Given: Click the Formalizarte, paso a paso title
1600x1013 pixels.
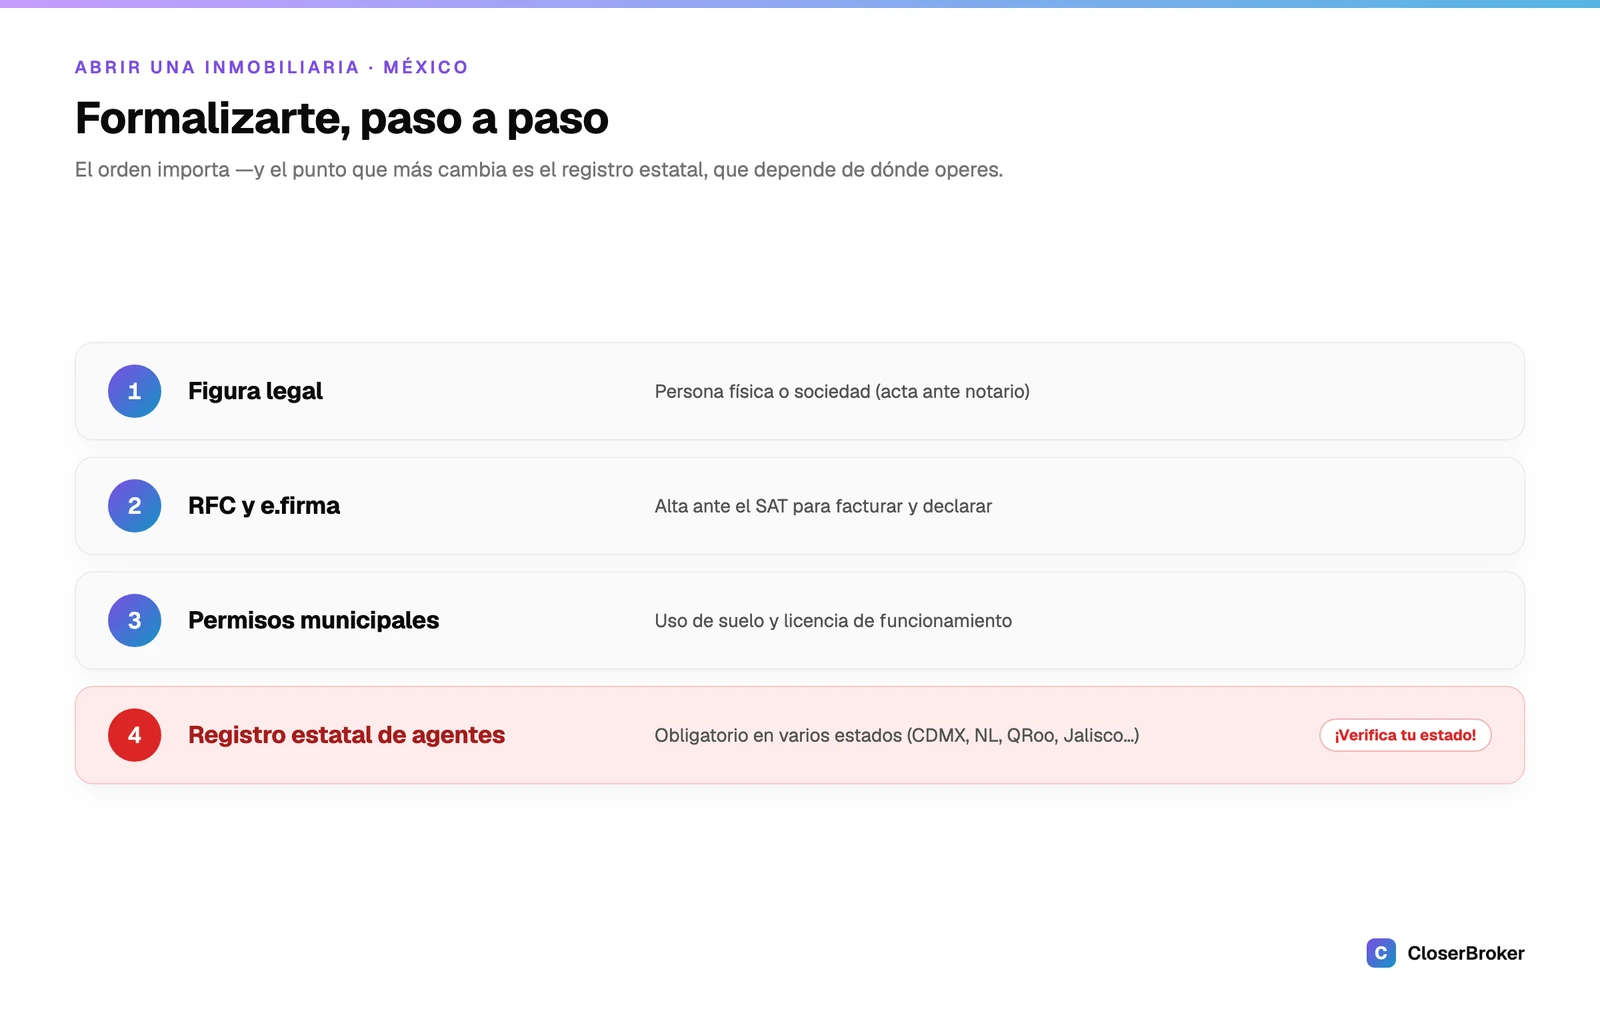Looking at the screenshot, I should (342, 118).
